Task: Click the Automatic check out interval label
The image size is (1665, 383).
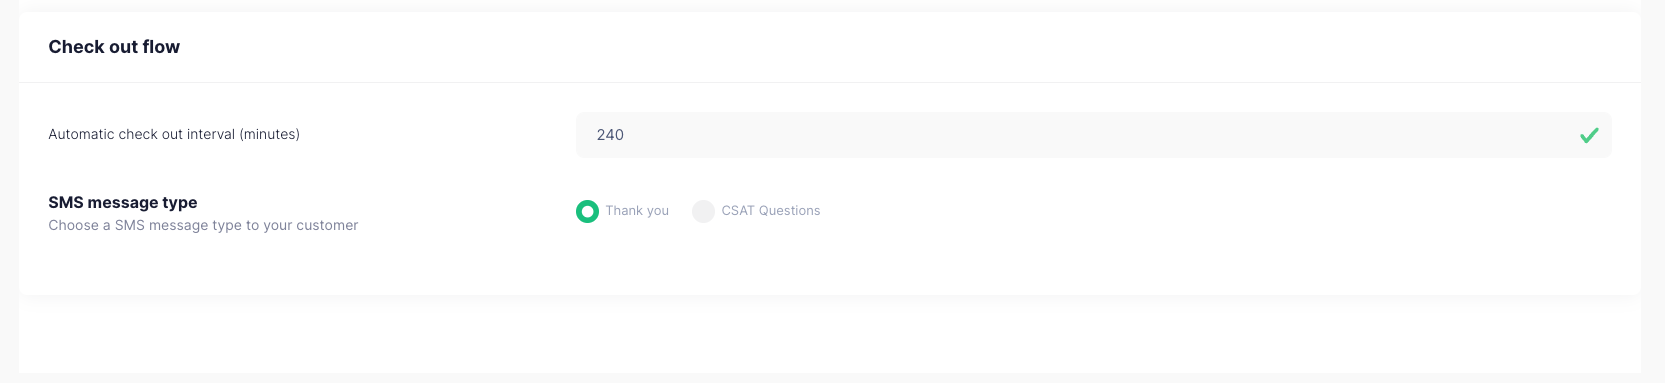Action: tap(174, 134)
